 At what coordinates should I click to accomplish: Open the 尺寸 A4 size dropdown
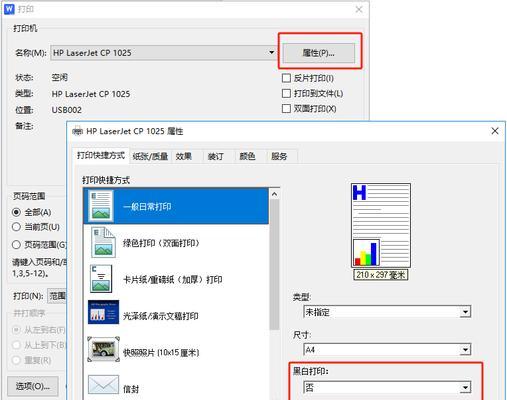[465, 350]
